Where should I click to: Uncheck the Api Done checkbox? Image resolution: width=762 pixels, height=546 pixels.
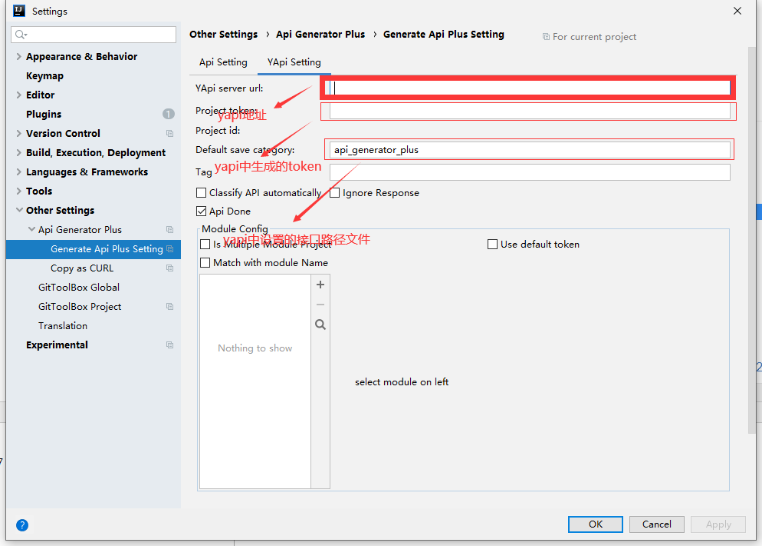click(201, 211)
